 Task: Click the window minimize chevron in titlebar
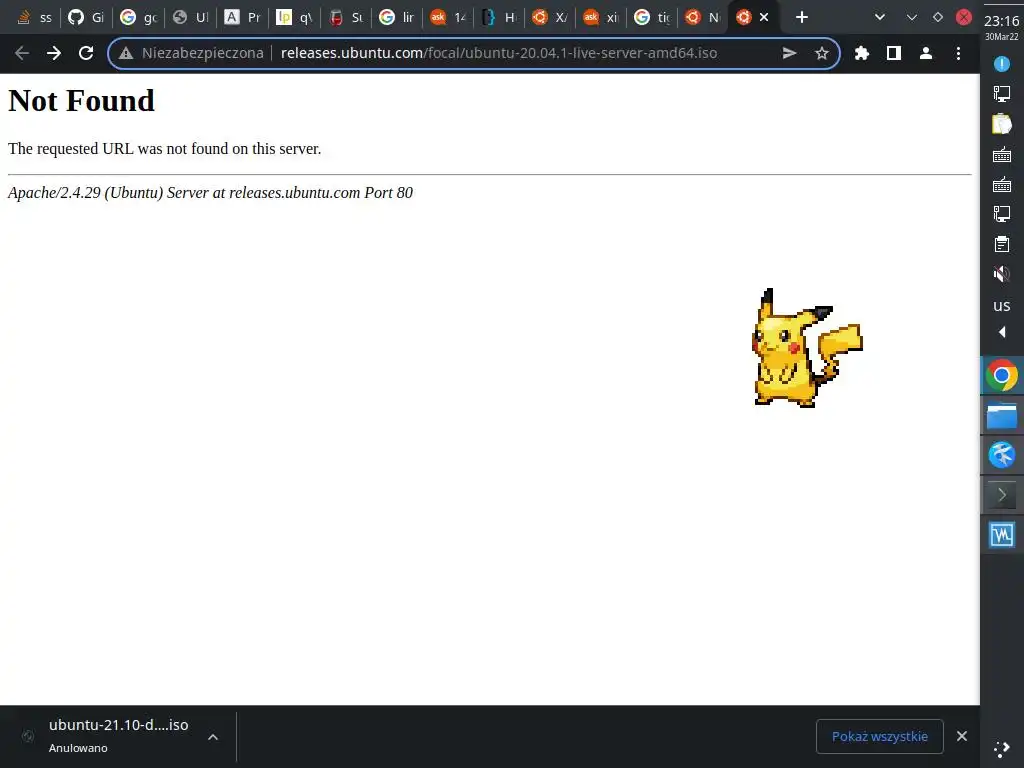[x=912, y=17]
